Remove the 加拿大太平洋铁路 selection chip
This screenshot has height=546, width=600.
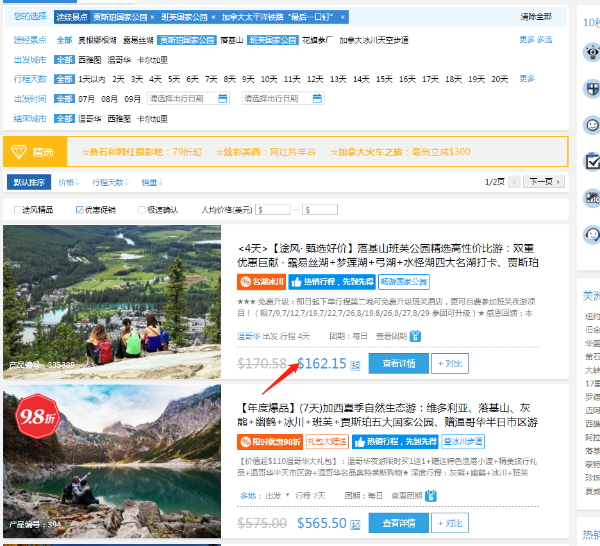(342, 17)
